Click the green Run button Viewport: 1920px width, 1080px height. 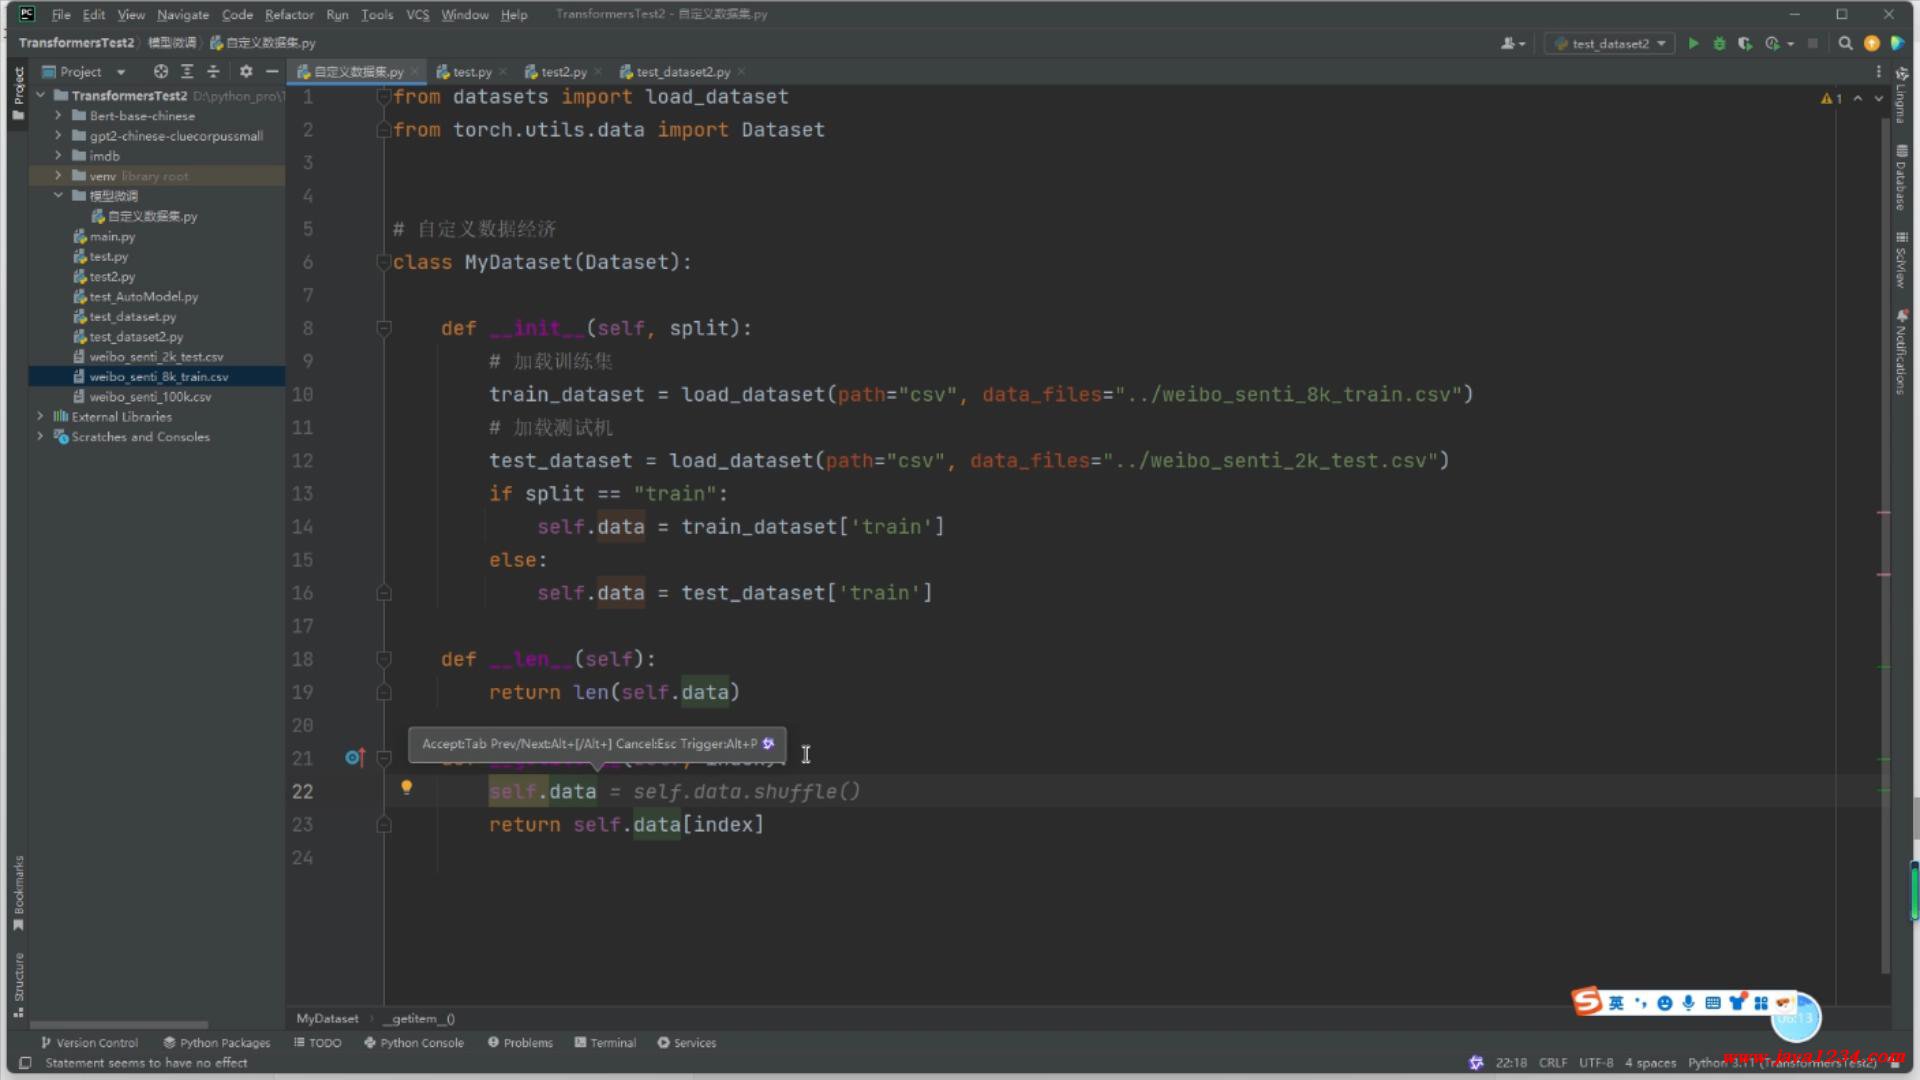coord(1693,44)
